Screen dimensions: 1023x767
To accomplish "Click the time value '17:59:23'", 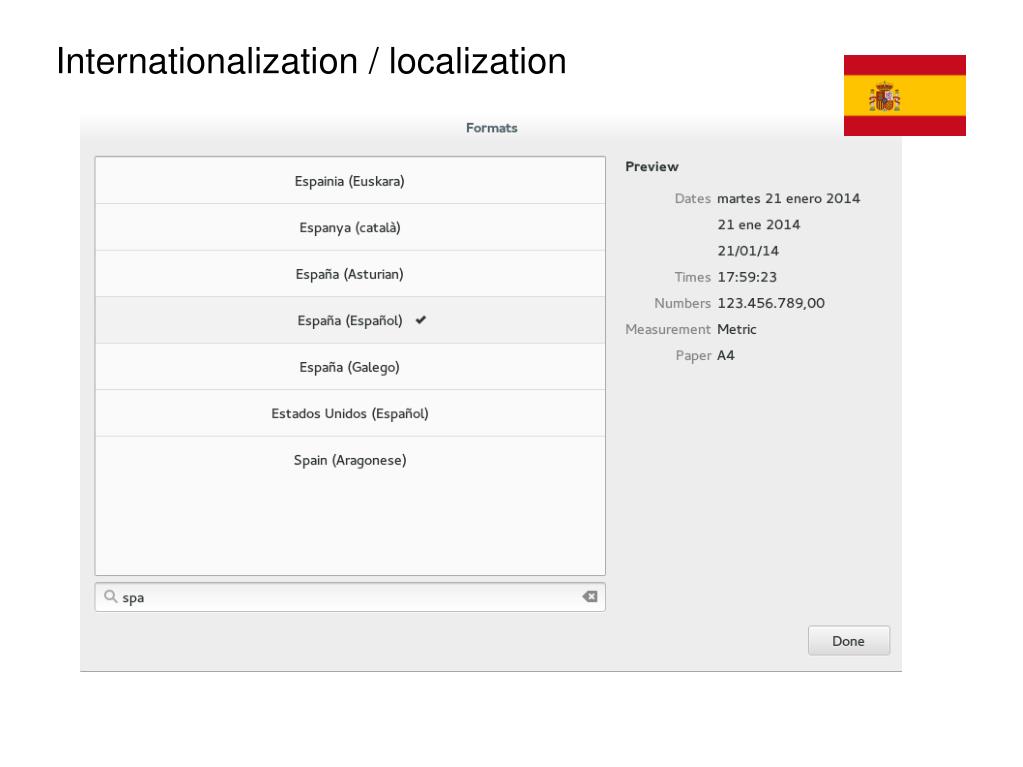I will click(747, 277).
